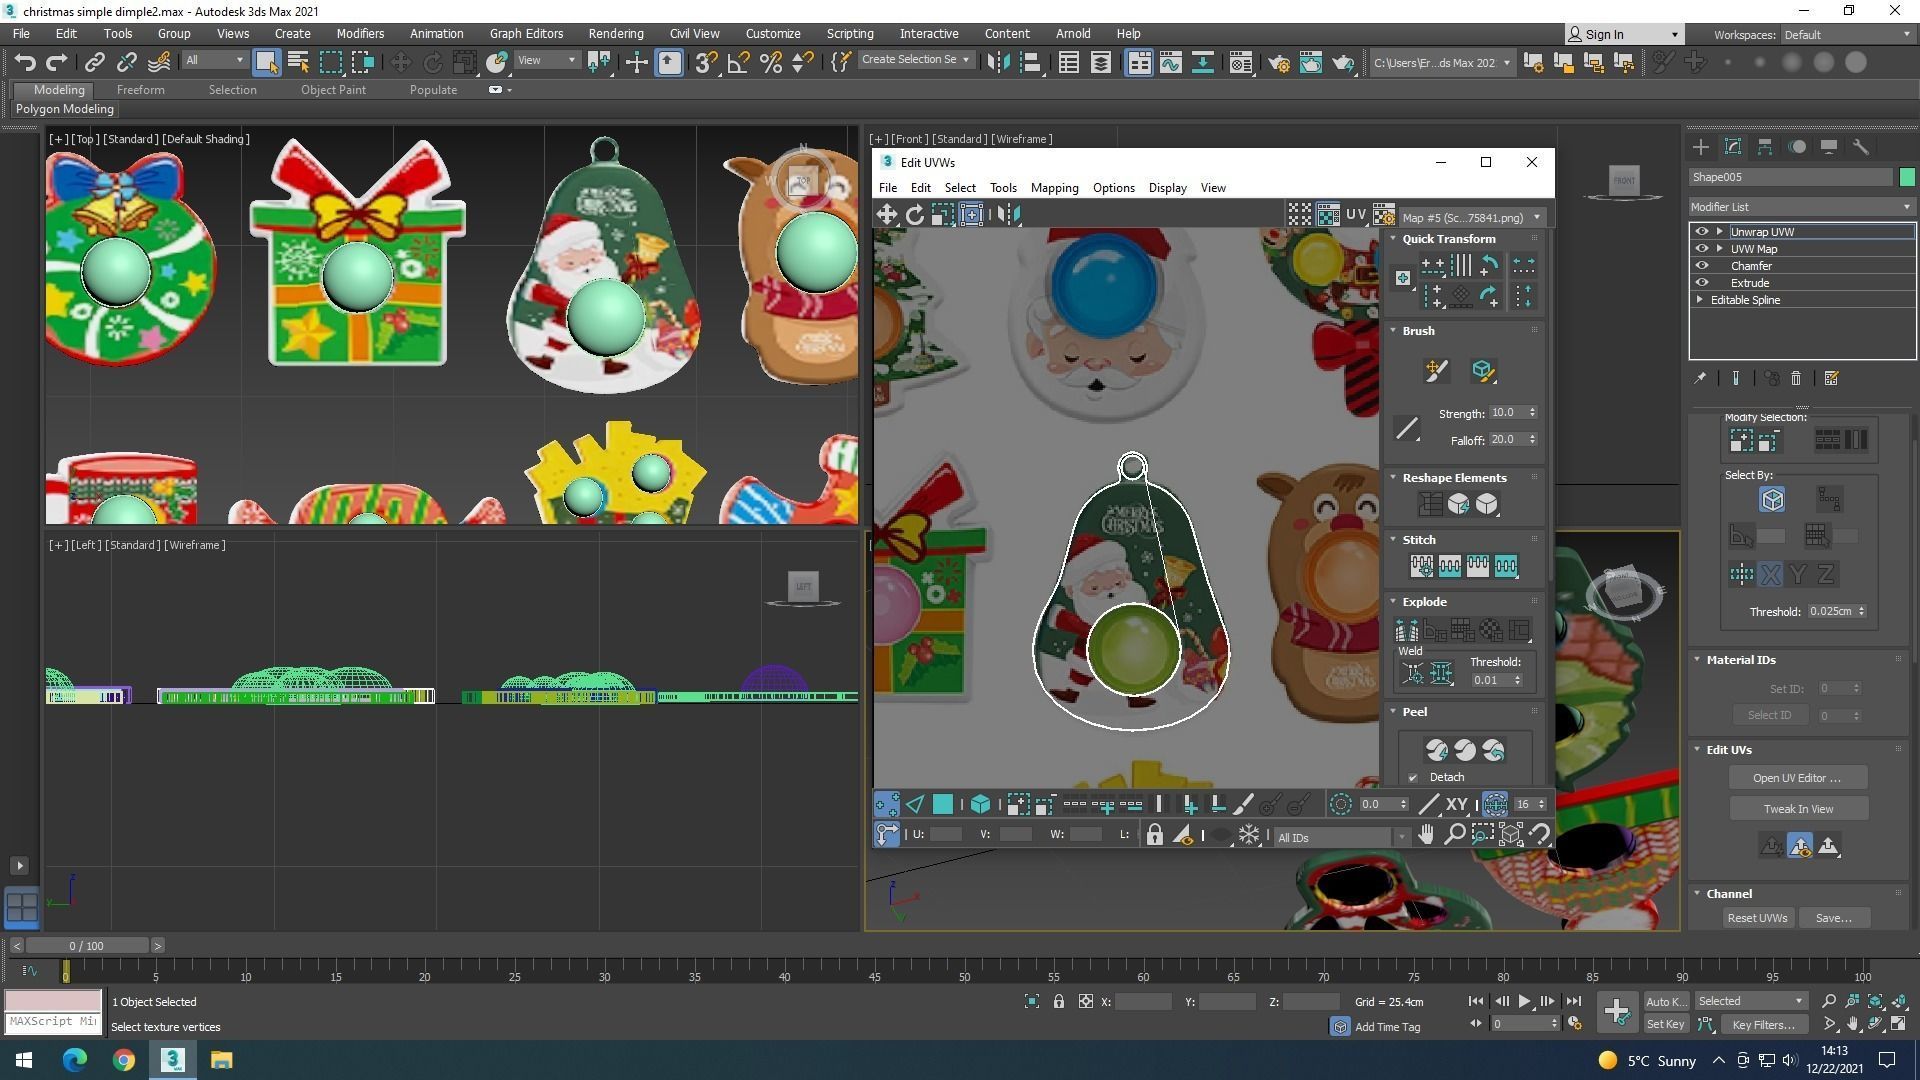Click the Pan View hand in Edit UVWs

pos(1426,834)
